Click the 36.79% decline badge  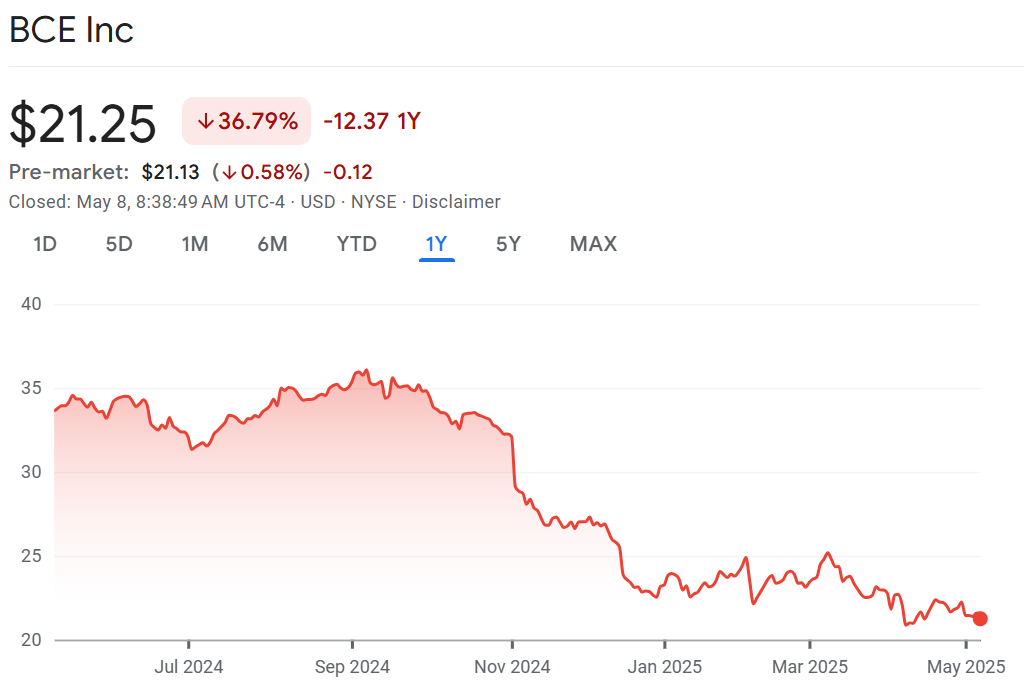pos(246,122)
